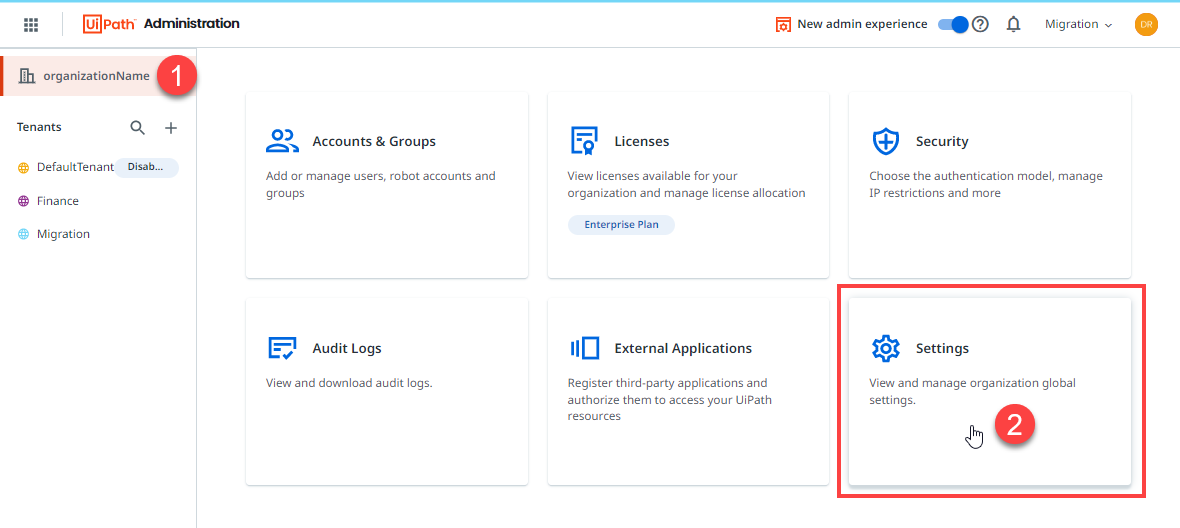Toggle the New admin experience switch
Image resolution: width=1180 pixels, height=528 pixels.
pyautogui.click(x=953, y=25)
